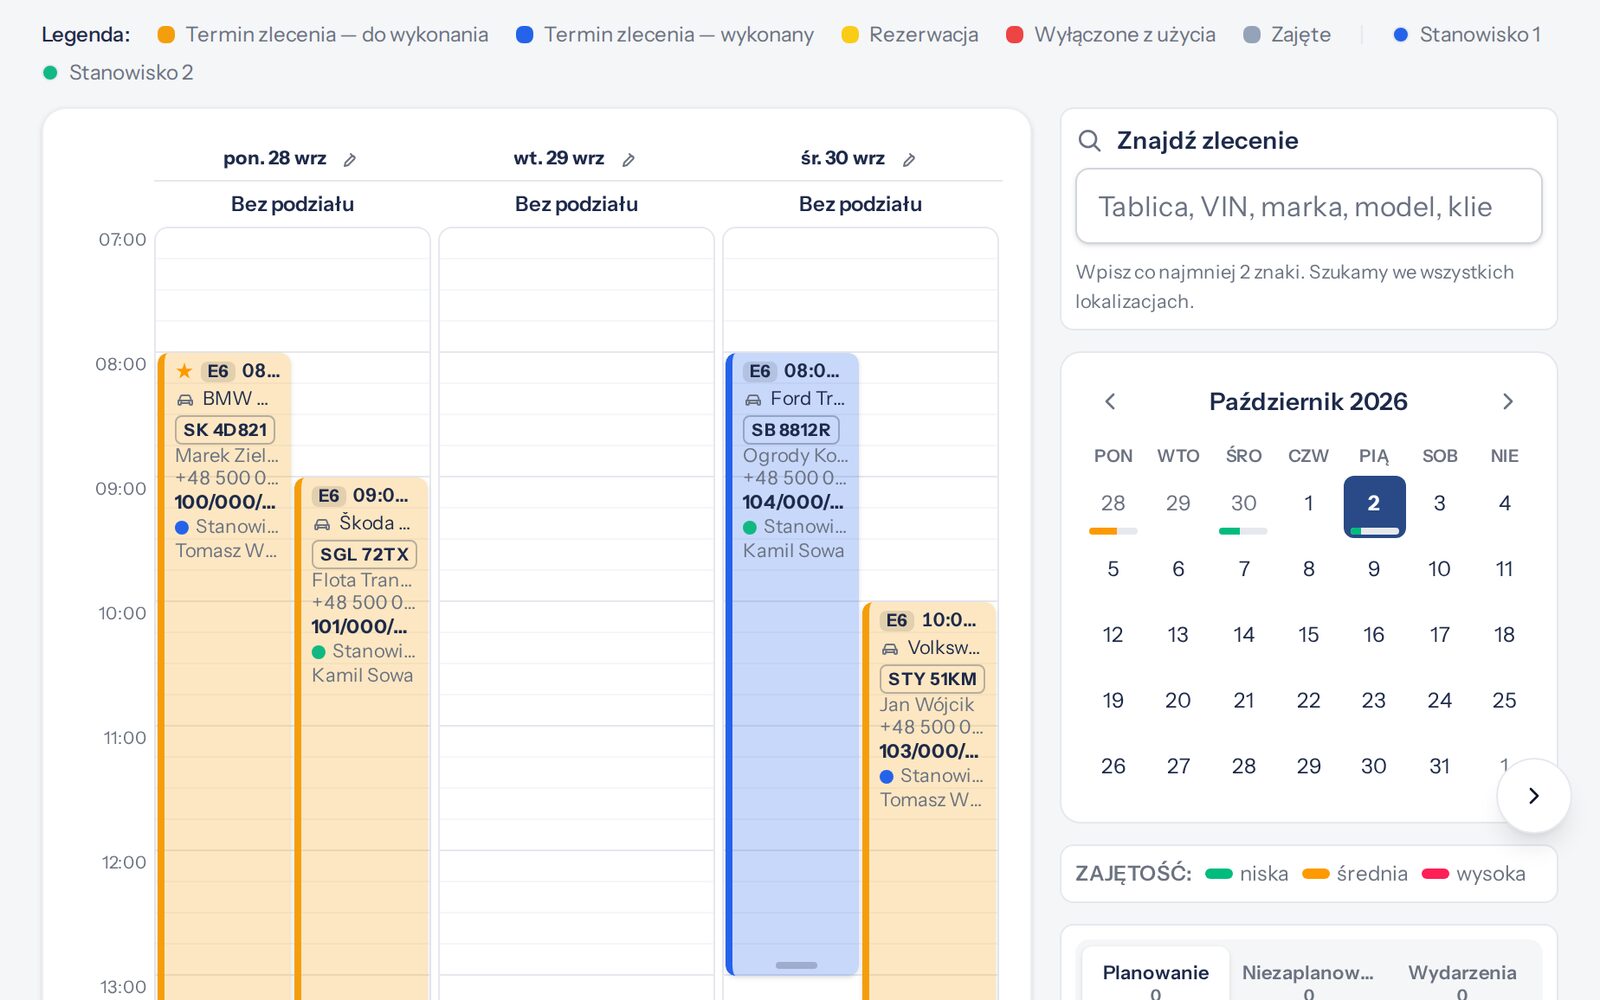This screenshot has height=1000, width=1600.
Task: Select day 15 in the mini calendar
Action: (1308, 635)
